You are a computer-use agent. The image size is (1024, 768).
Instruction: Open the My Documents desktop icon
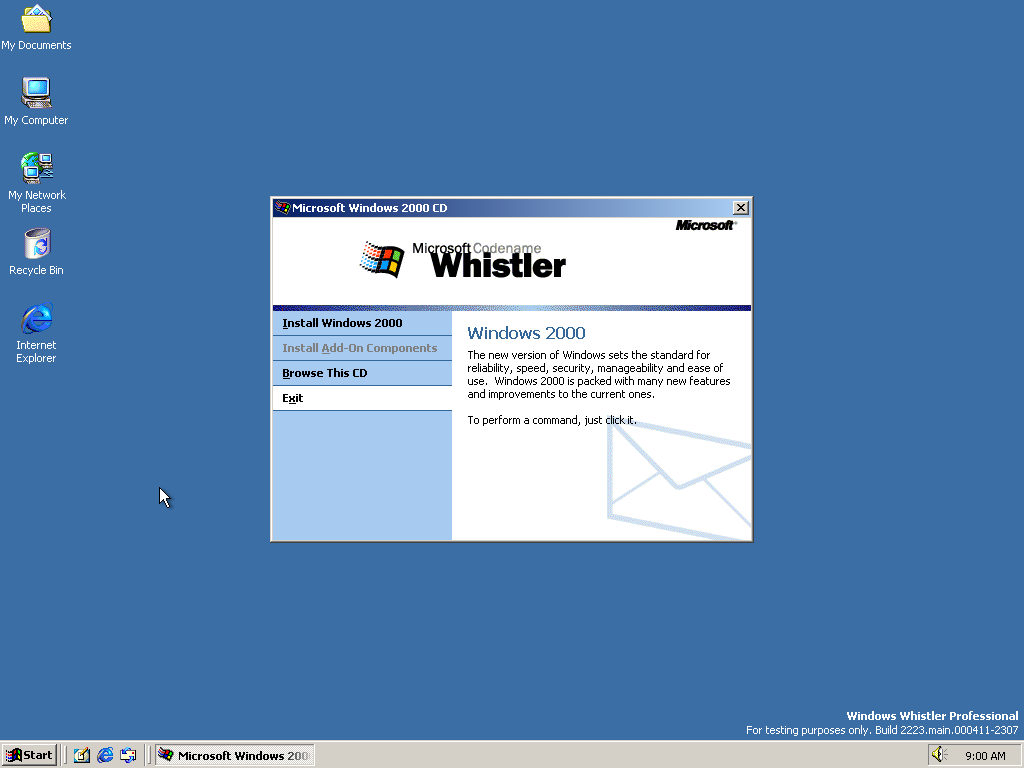36,27
